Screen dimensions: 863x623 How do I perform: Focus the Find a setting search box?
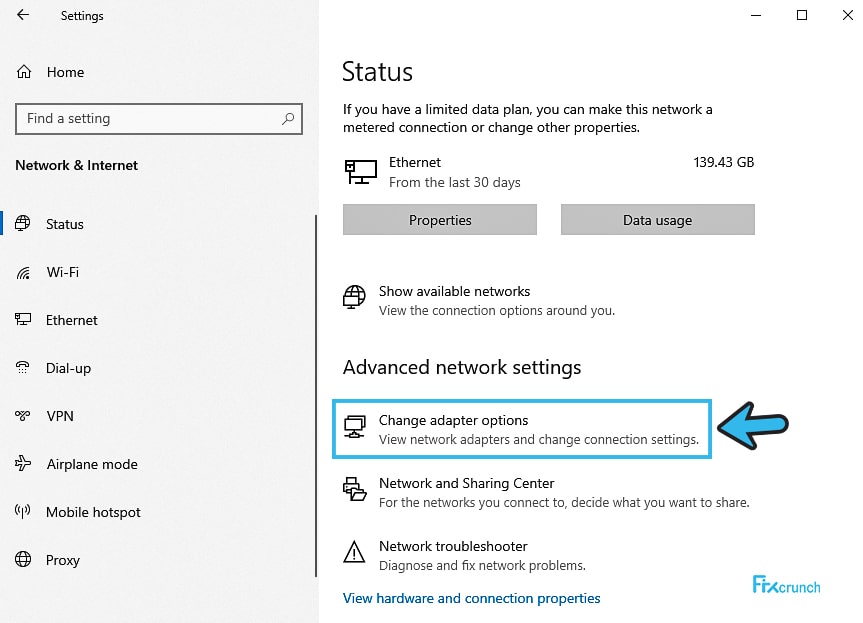(159, 119)
